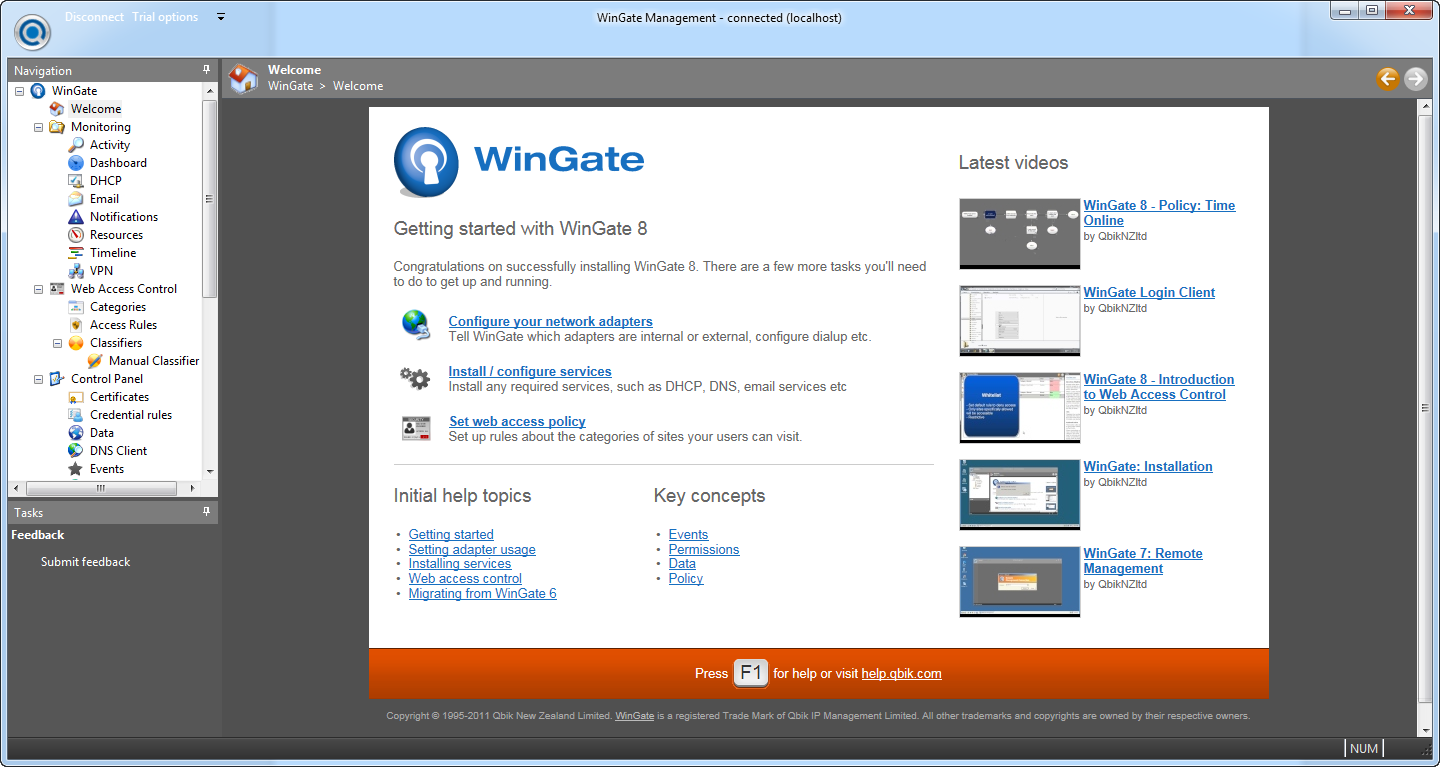Image resolution: width=1440 pixels, height=767 pixels.
Task: Open the Getting started help topic
Action: [450, 534]
